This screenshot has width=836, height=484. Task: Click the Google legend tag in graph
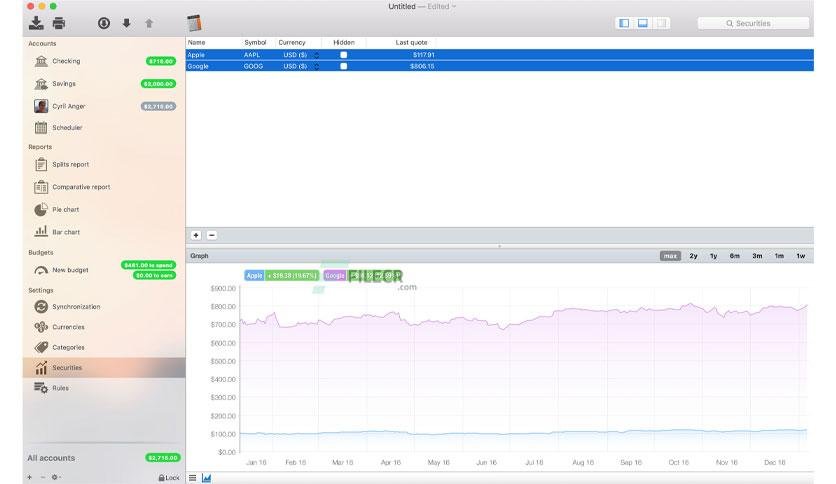tap(335, 276)
